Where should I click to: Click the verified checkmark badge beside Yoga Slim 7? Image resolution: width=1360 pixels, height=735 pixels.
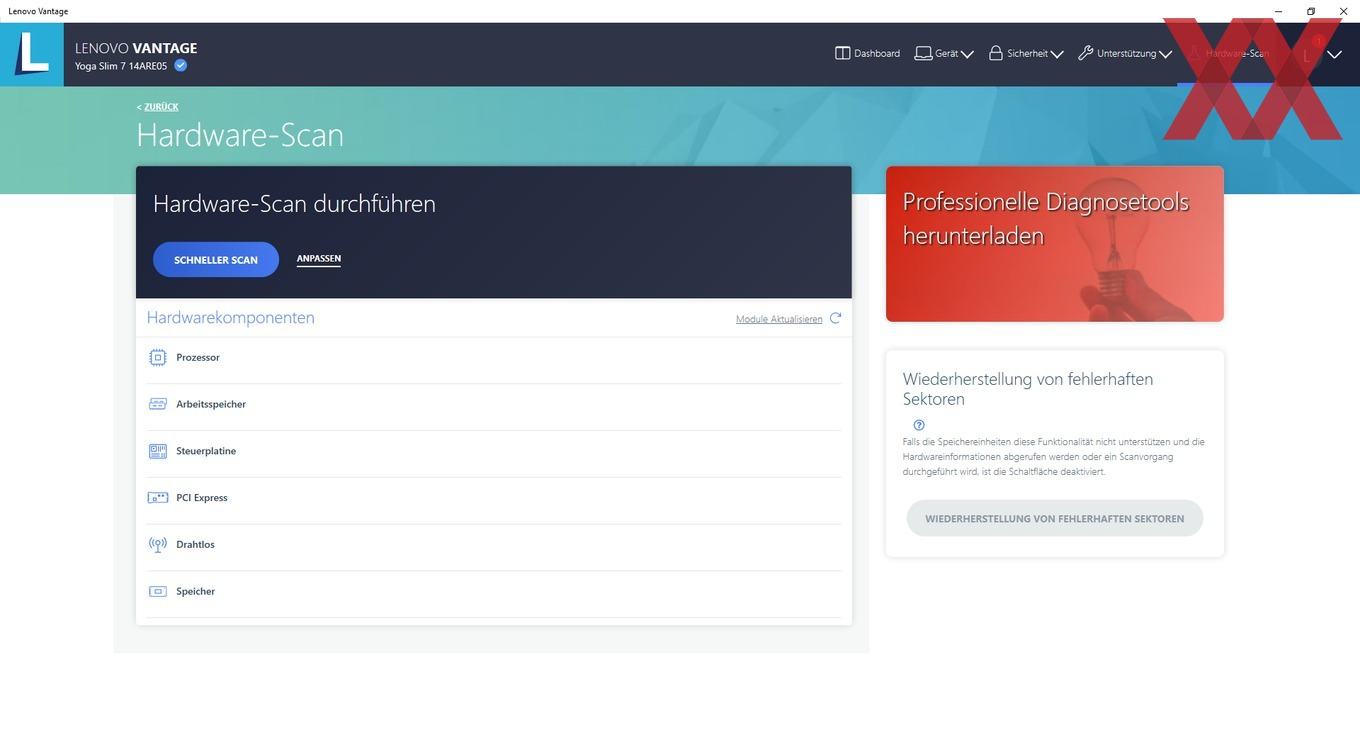(181, 66)
